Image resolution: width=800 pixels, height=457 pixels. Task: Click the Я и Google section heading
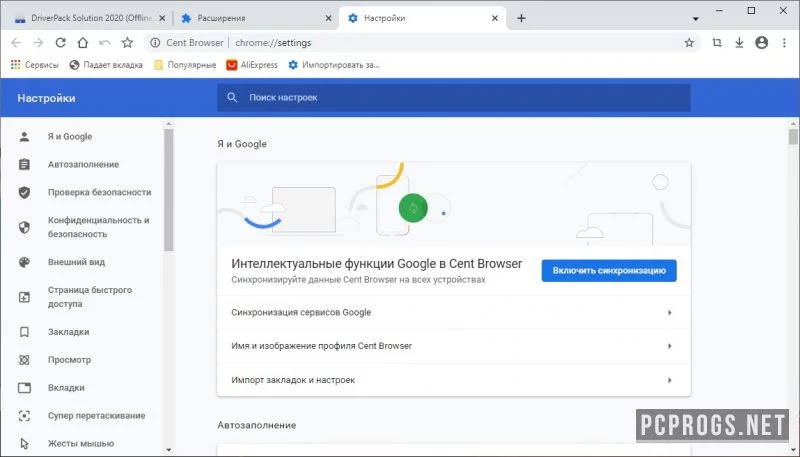pos(242,144)
